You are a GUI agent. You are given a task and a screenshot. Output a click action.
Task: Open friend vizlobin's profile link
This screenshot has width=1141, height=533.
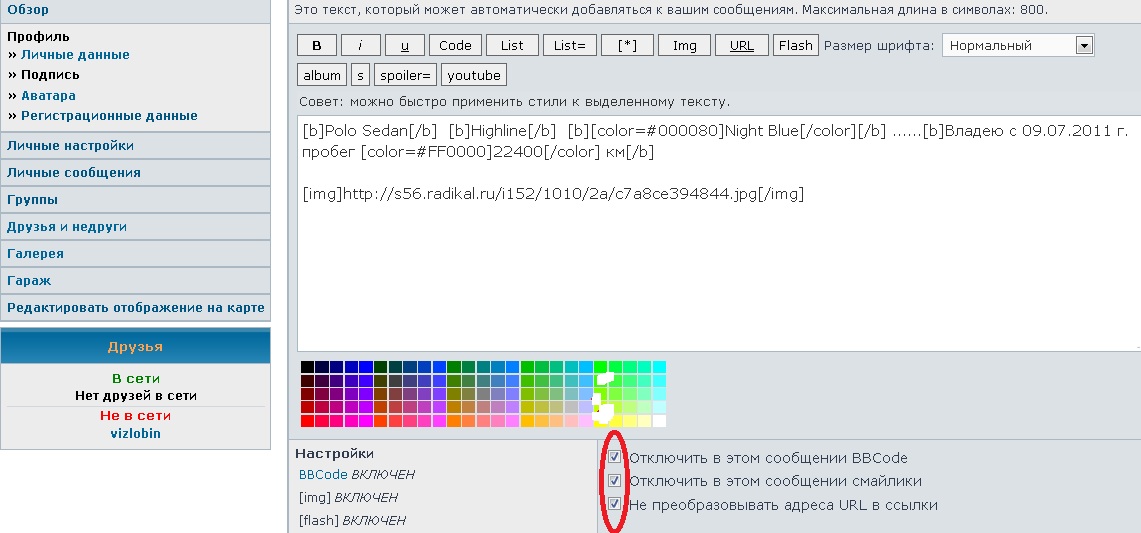(135, 434)
